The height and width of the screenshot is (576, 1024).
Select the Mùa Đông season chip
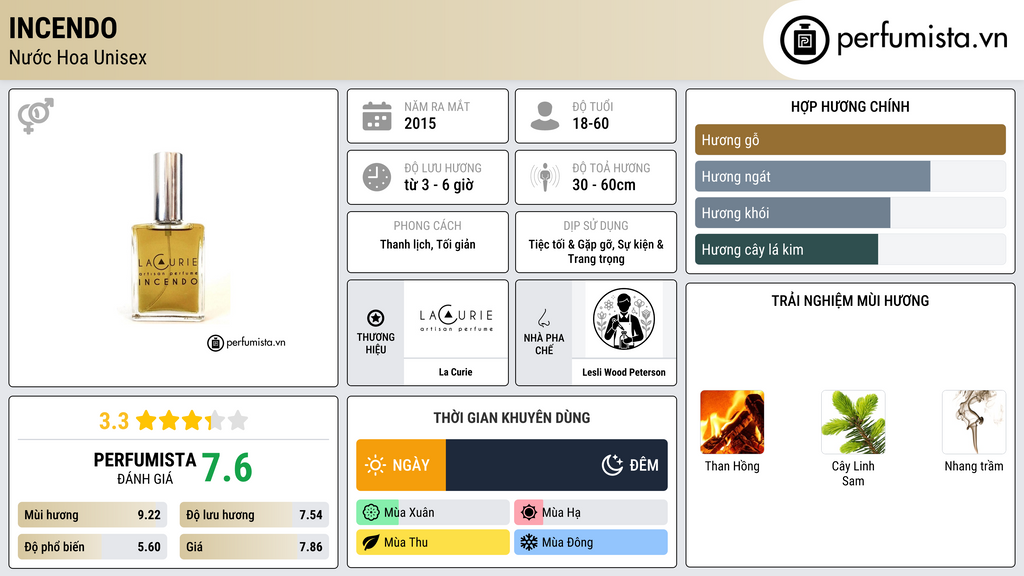click(x=591, y=542)
